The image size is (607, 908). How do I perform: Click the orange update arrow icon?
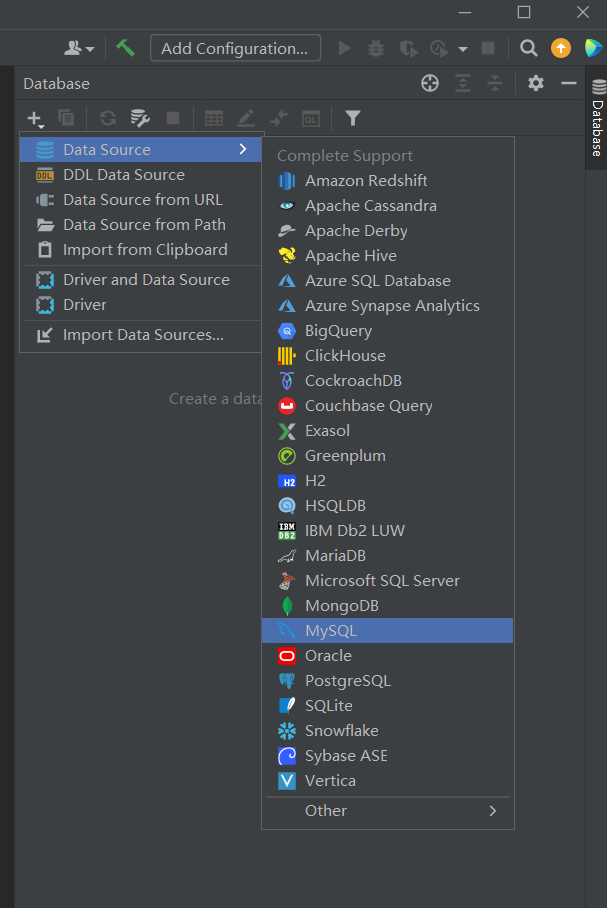tap(561, 48)
